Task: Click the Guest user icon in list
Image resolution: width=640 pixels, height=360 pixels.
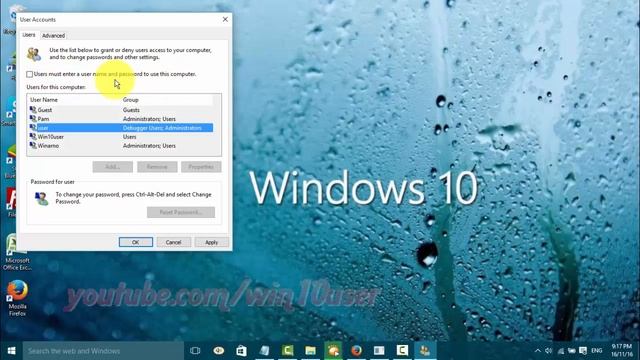Action: pos(33,109)
